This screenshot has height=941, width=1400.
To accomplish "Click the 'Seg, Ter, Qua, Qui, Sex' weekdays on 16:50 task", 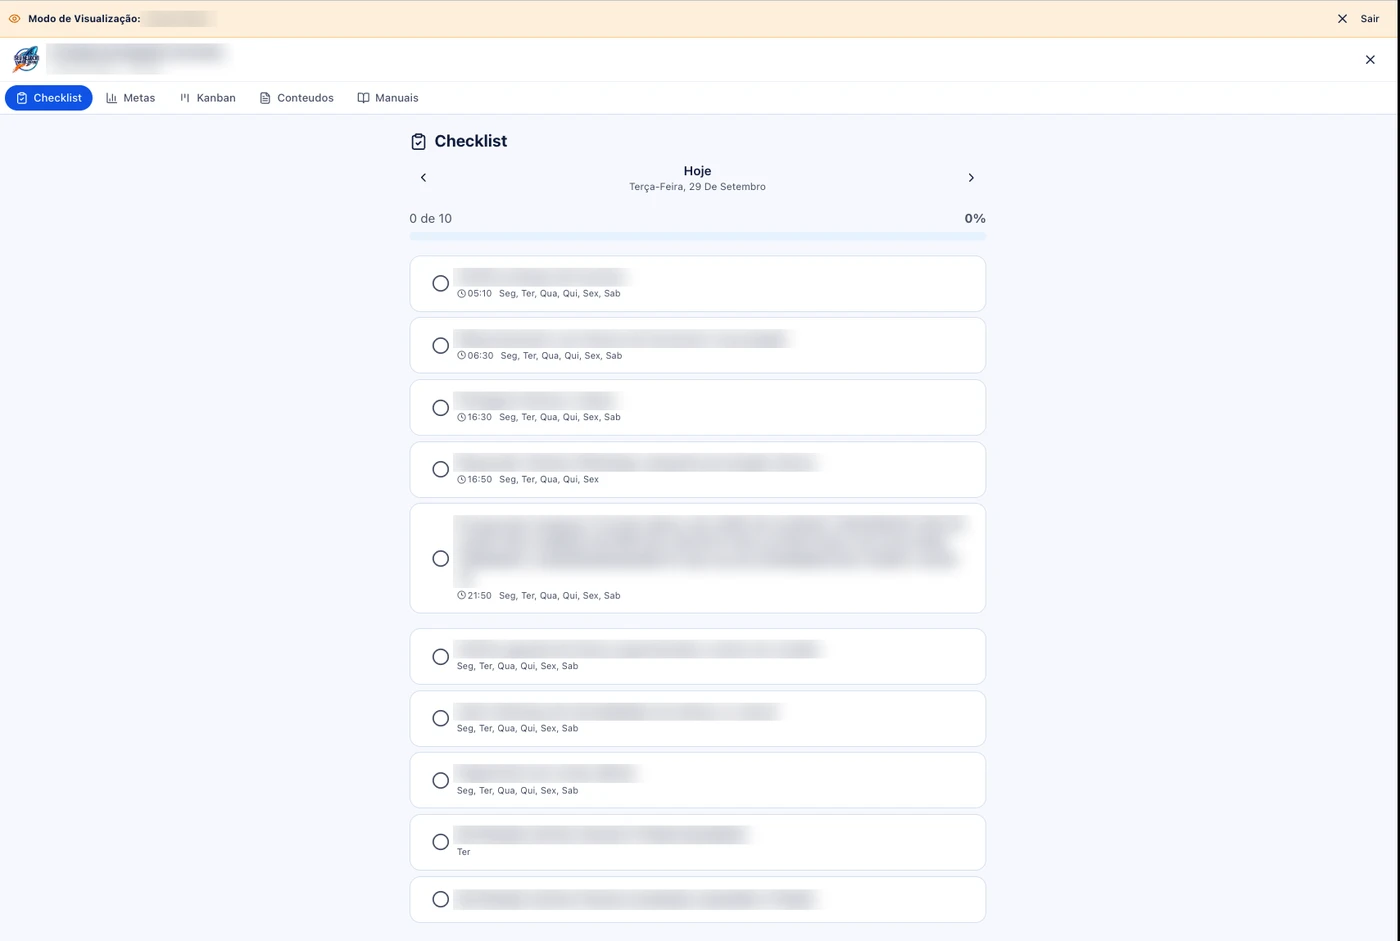I will click(549, 480).
